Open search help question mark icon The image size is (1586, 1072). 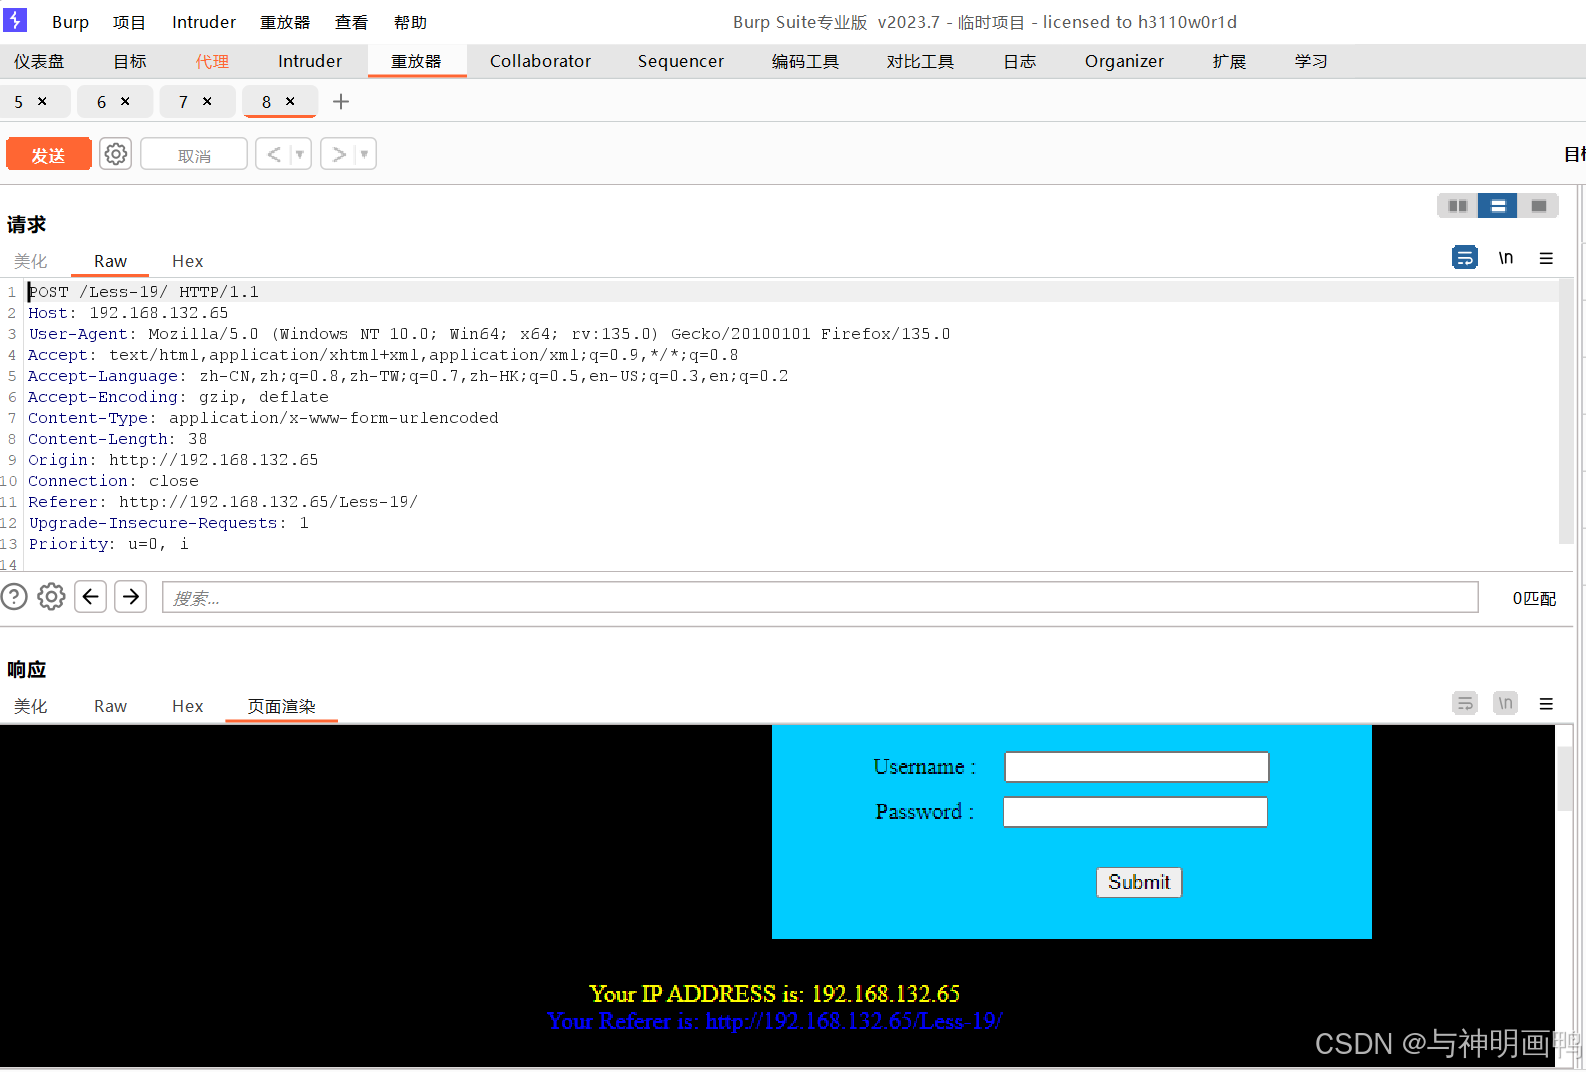[14, 597]
